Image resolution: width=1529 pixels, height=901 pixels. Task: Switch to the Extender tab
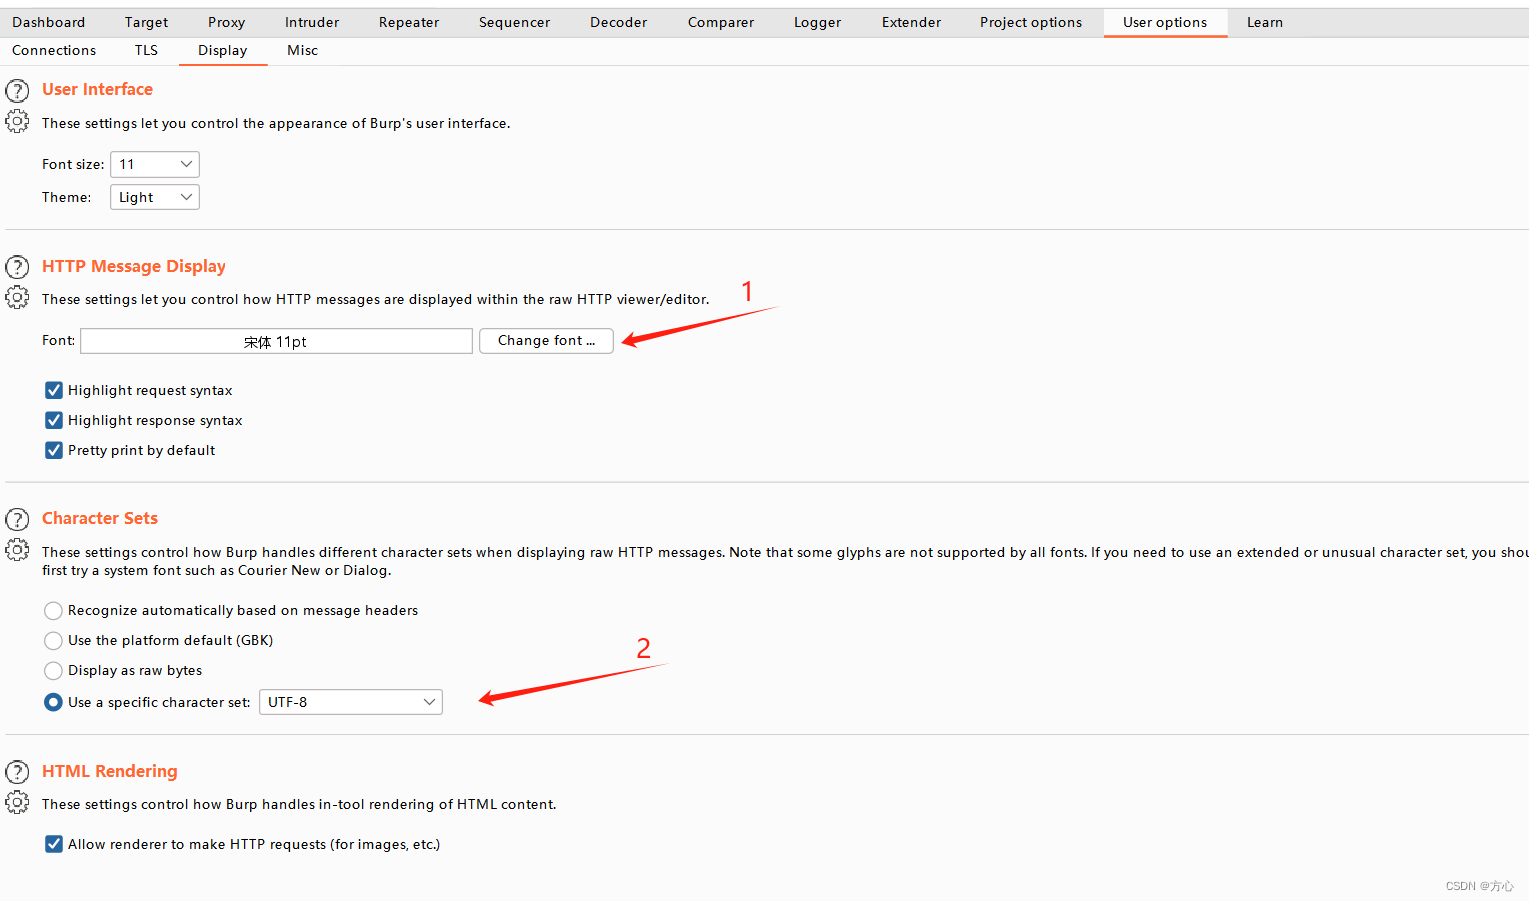click(911, 22)
